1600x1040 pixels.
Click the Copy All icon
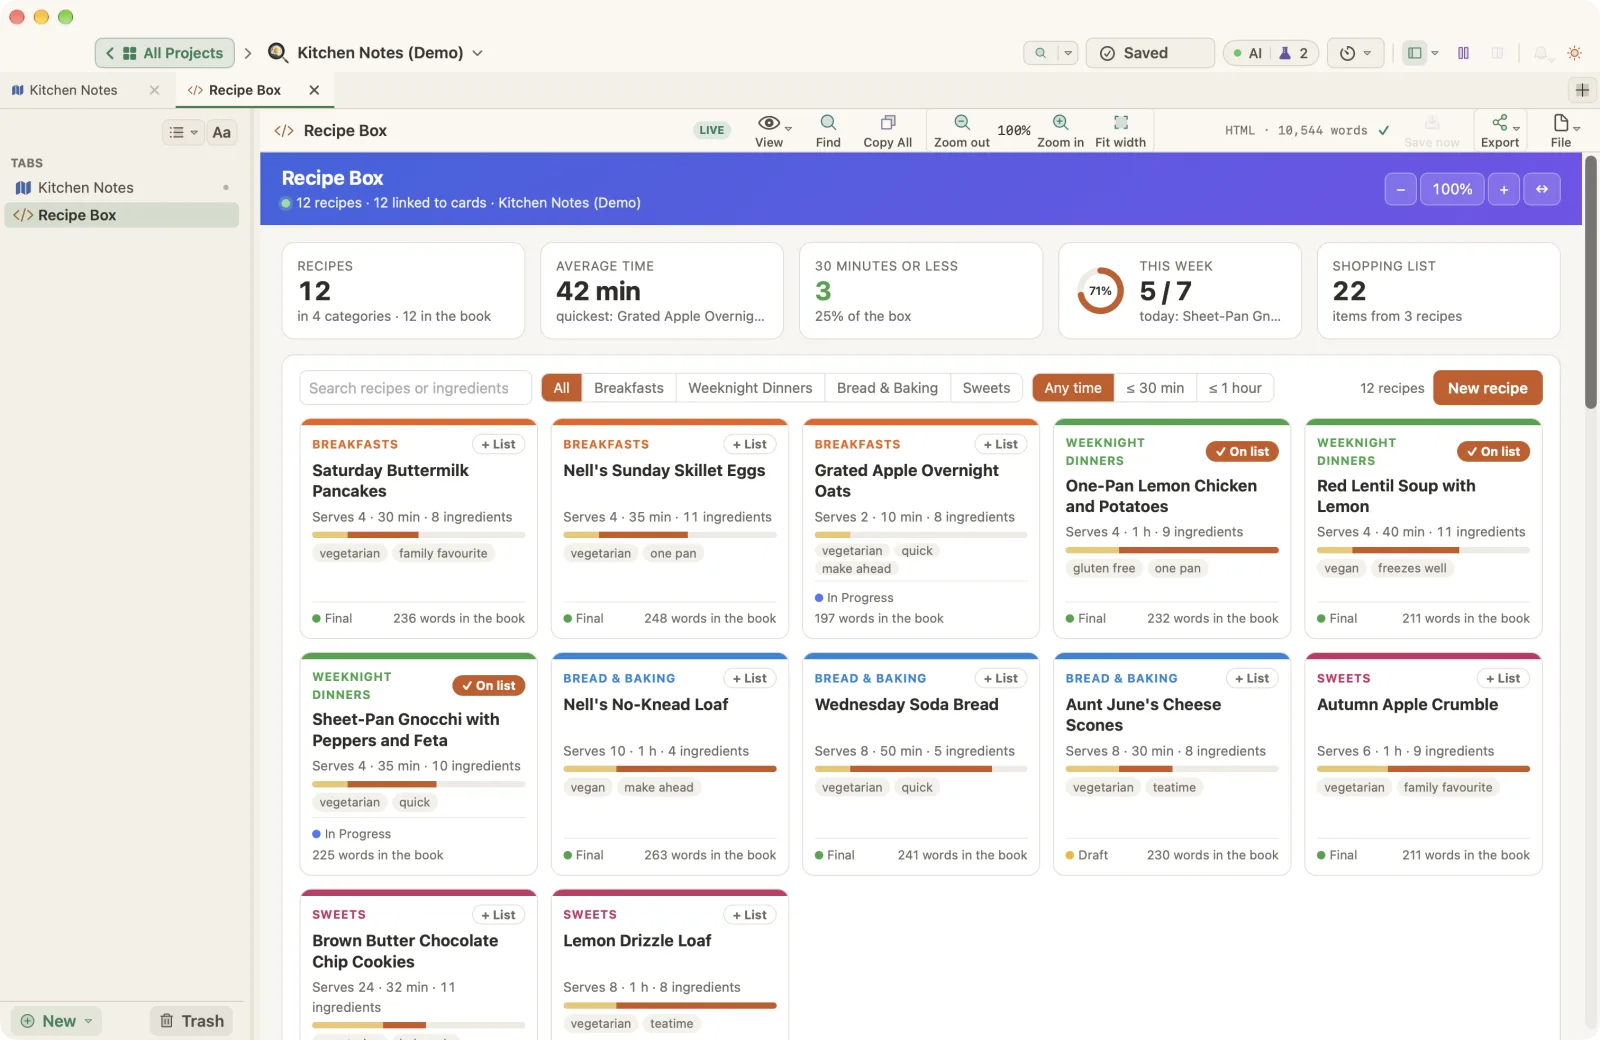(887, 122)
